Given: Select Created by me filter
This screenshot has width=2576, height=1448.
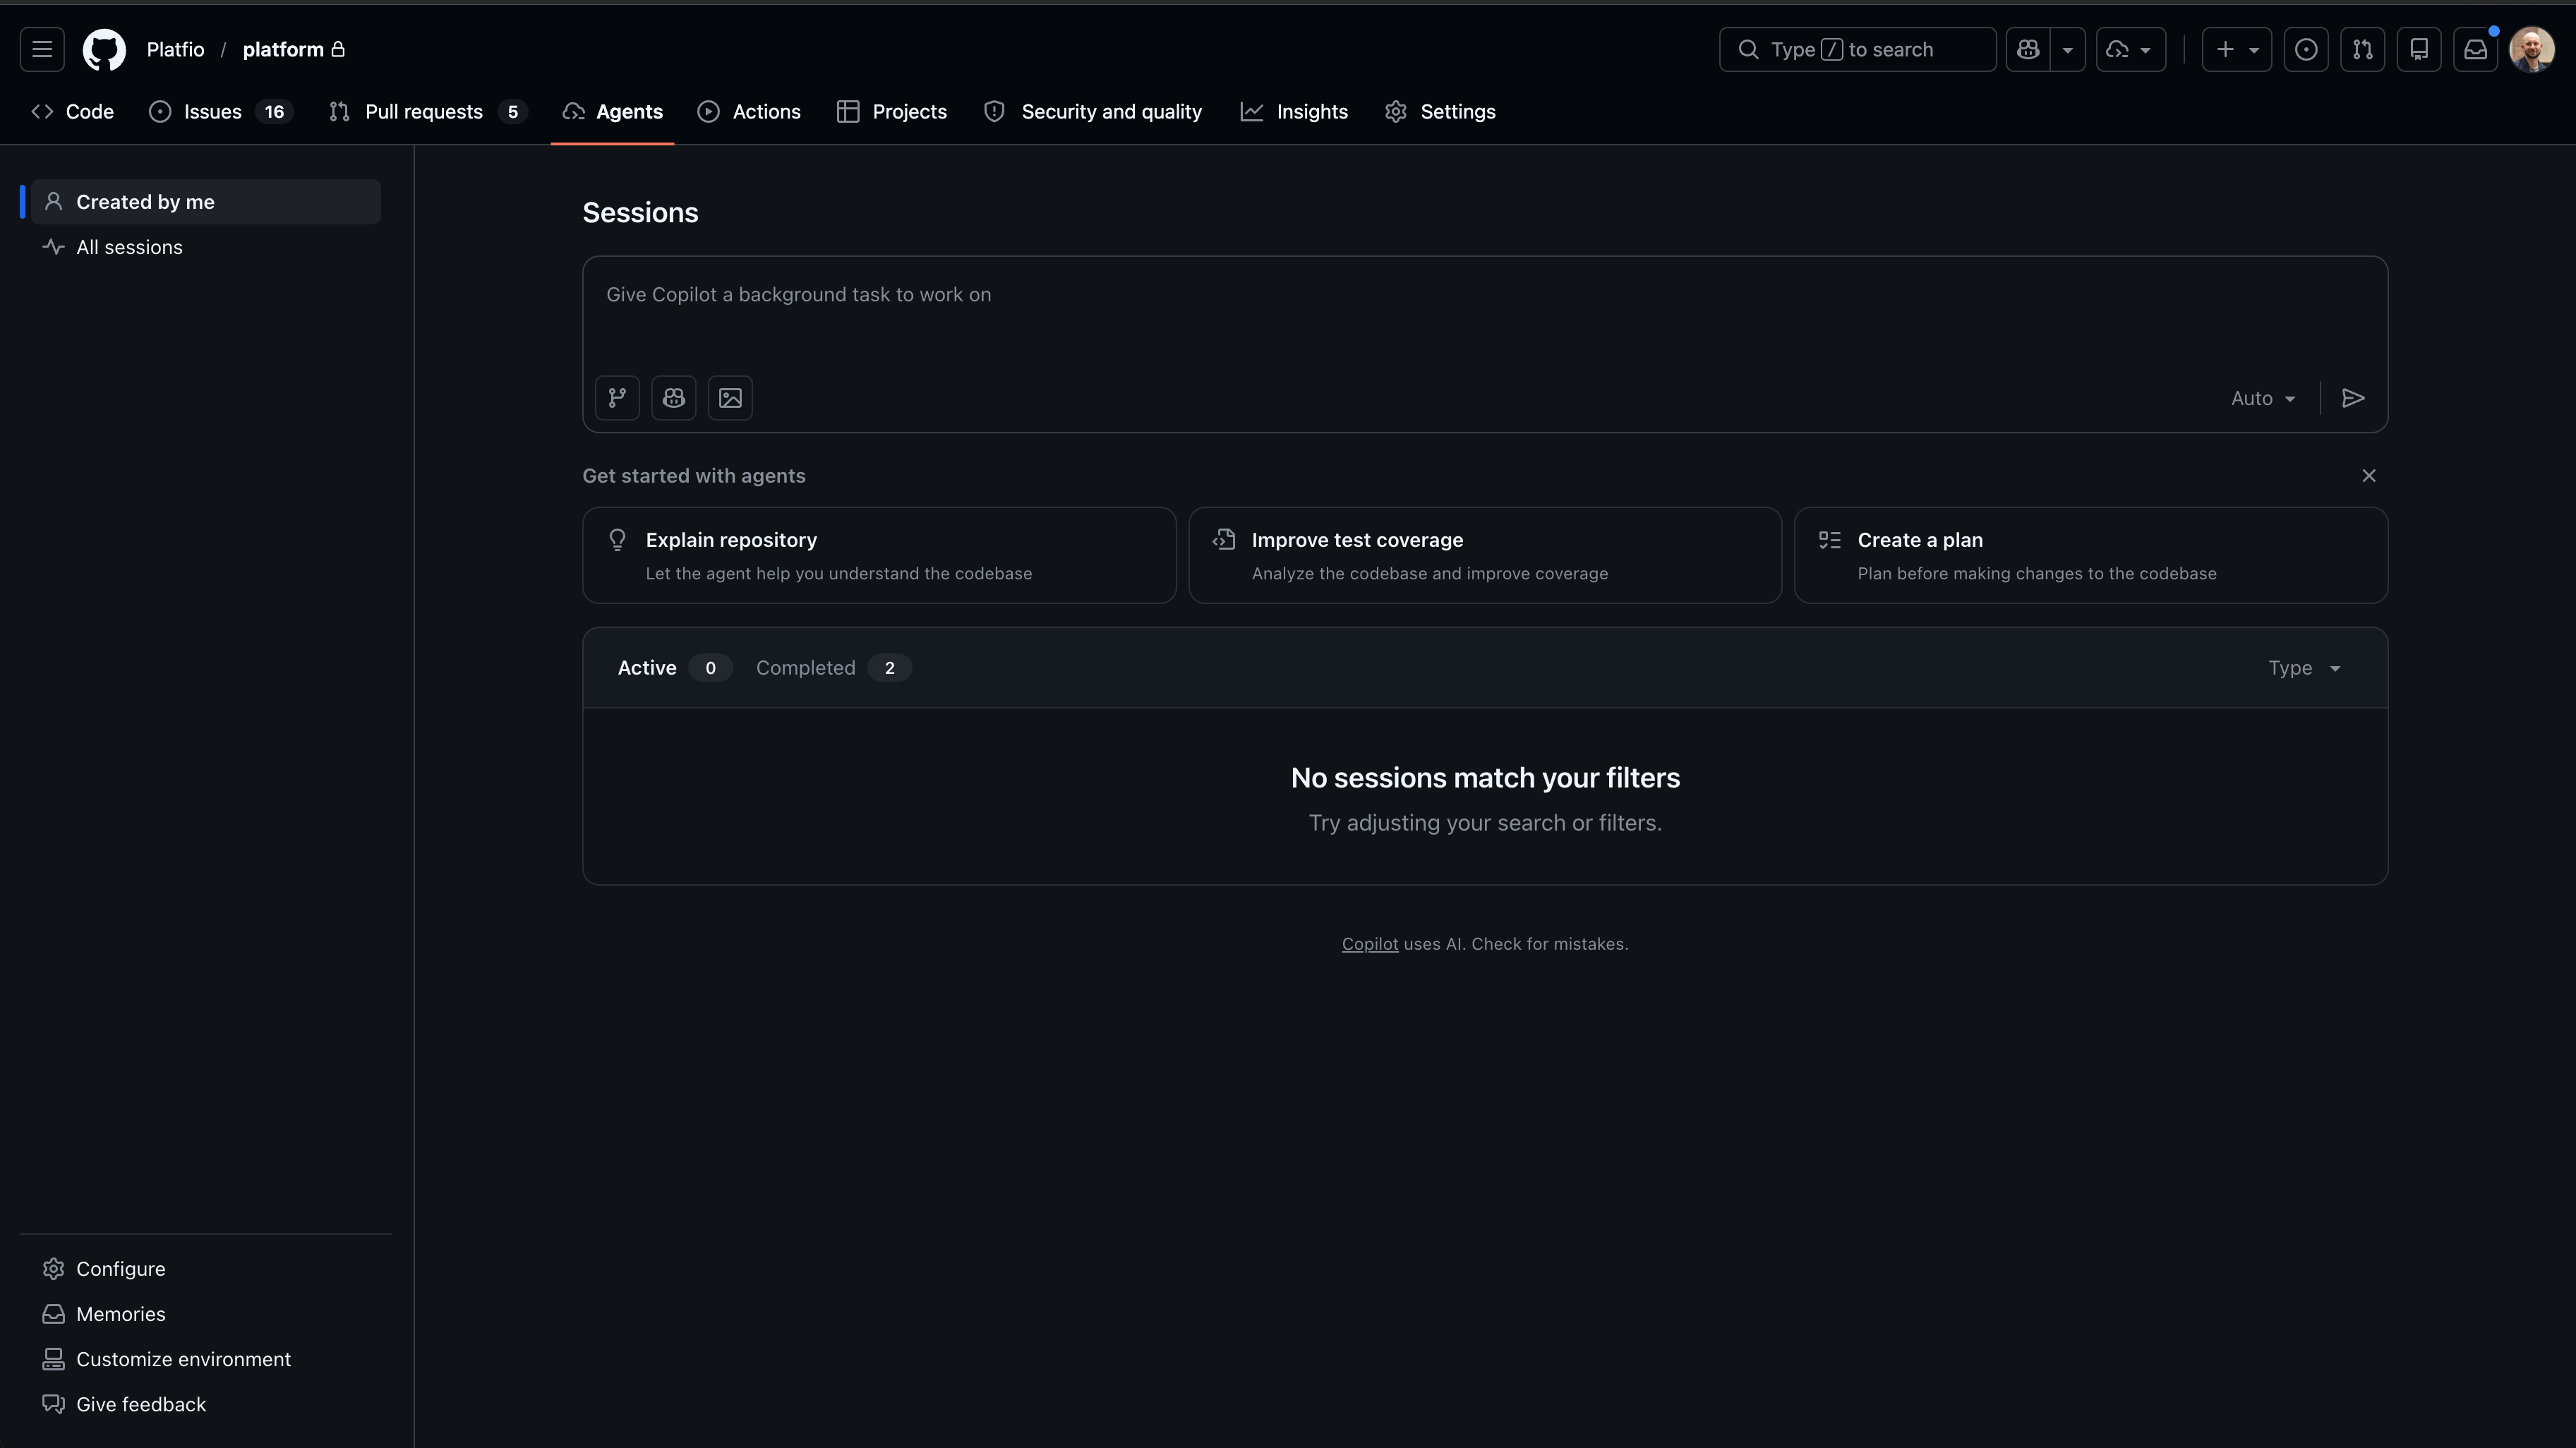Looking at the screenshot, I should click(x=206, y=202).
